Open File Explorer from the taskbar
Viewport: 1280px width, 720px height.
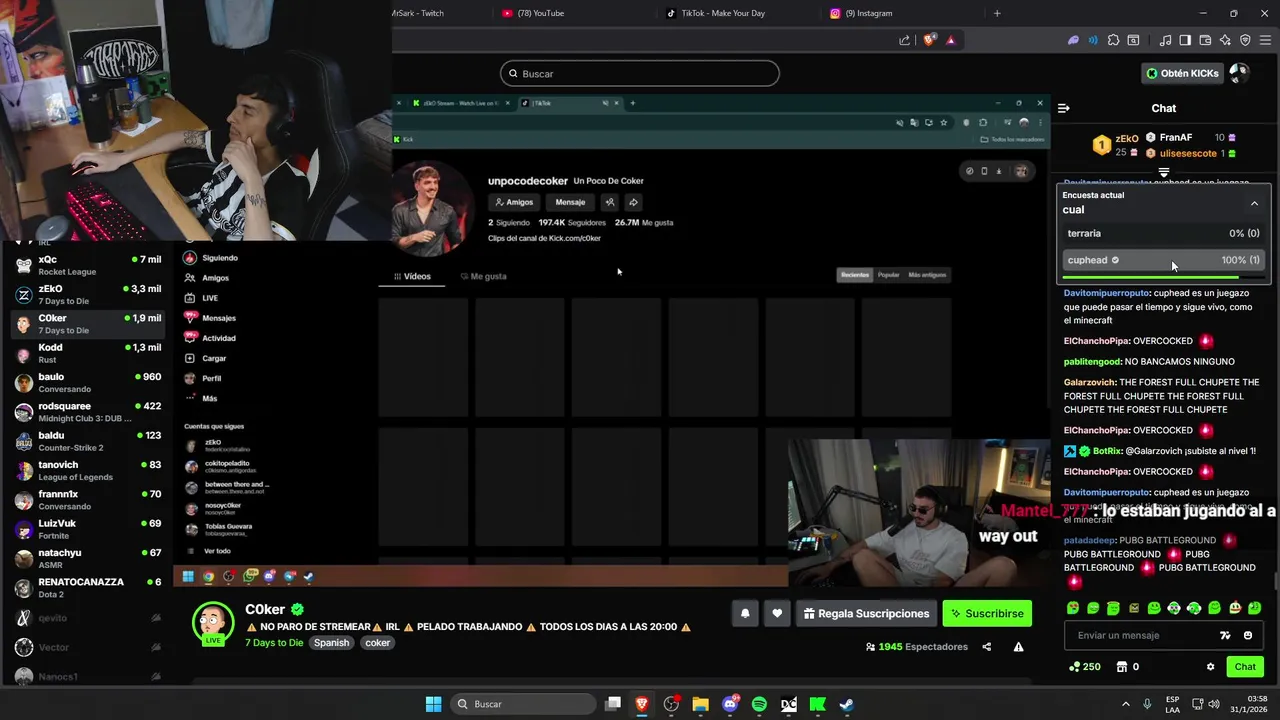(700, 704)
